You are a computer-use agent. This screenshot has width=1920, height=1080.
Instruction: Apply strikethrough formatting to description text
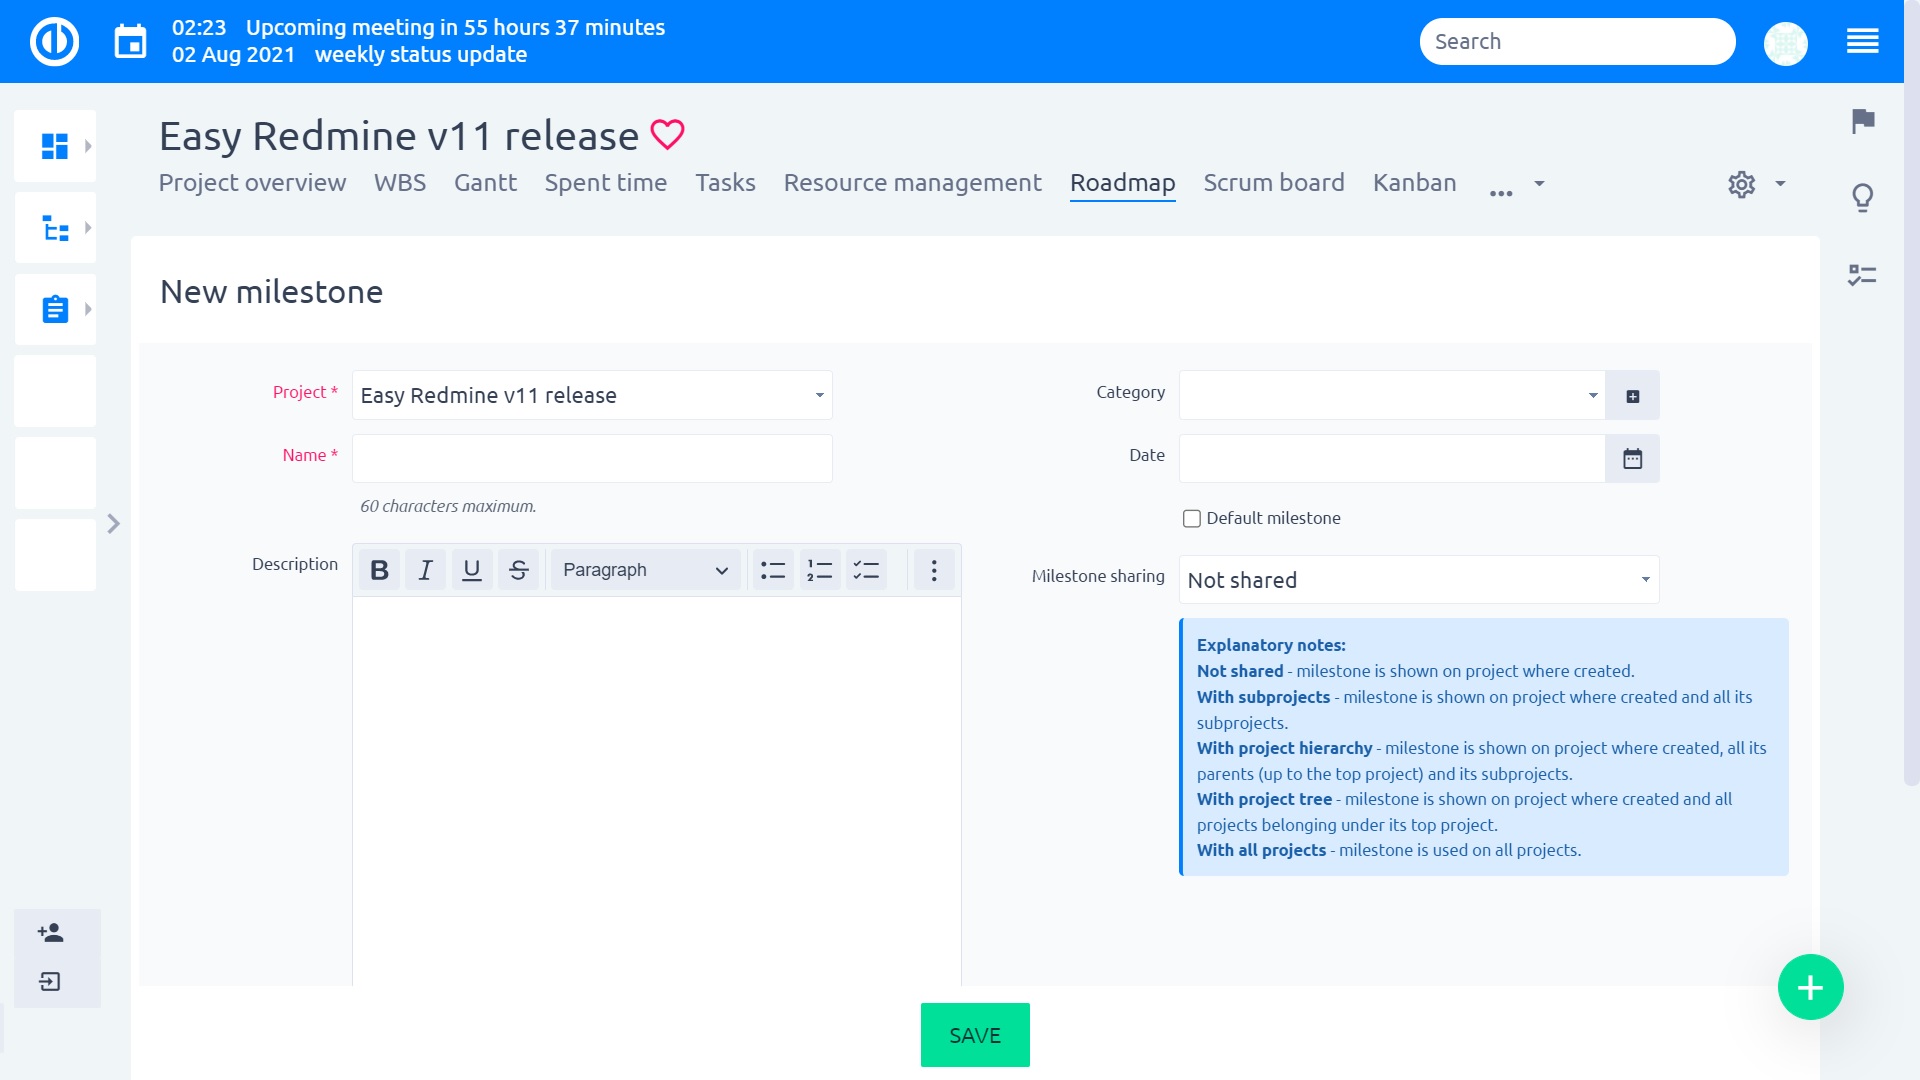coord(519,569)
